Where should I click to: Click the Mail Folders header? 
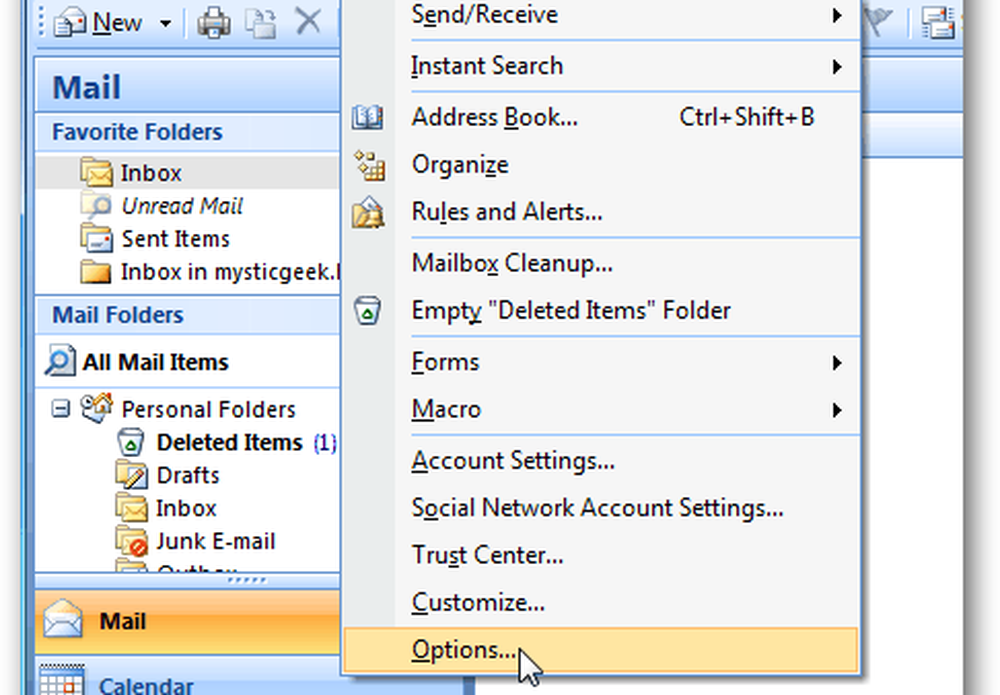[x=188, y=315]
